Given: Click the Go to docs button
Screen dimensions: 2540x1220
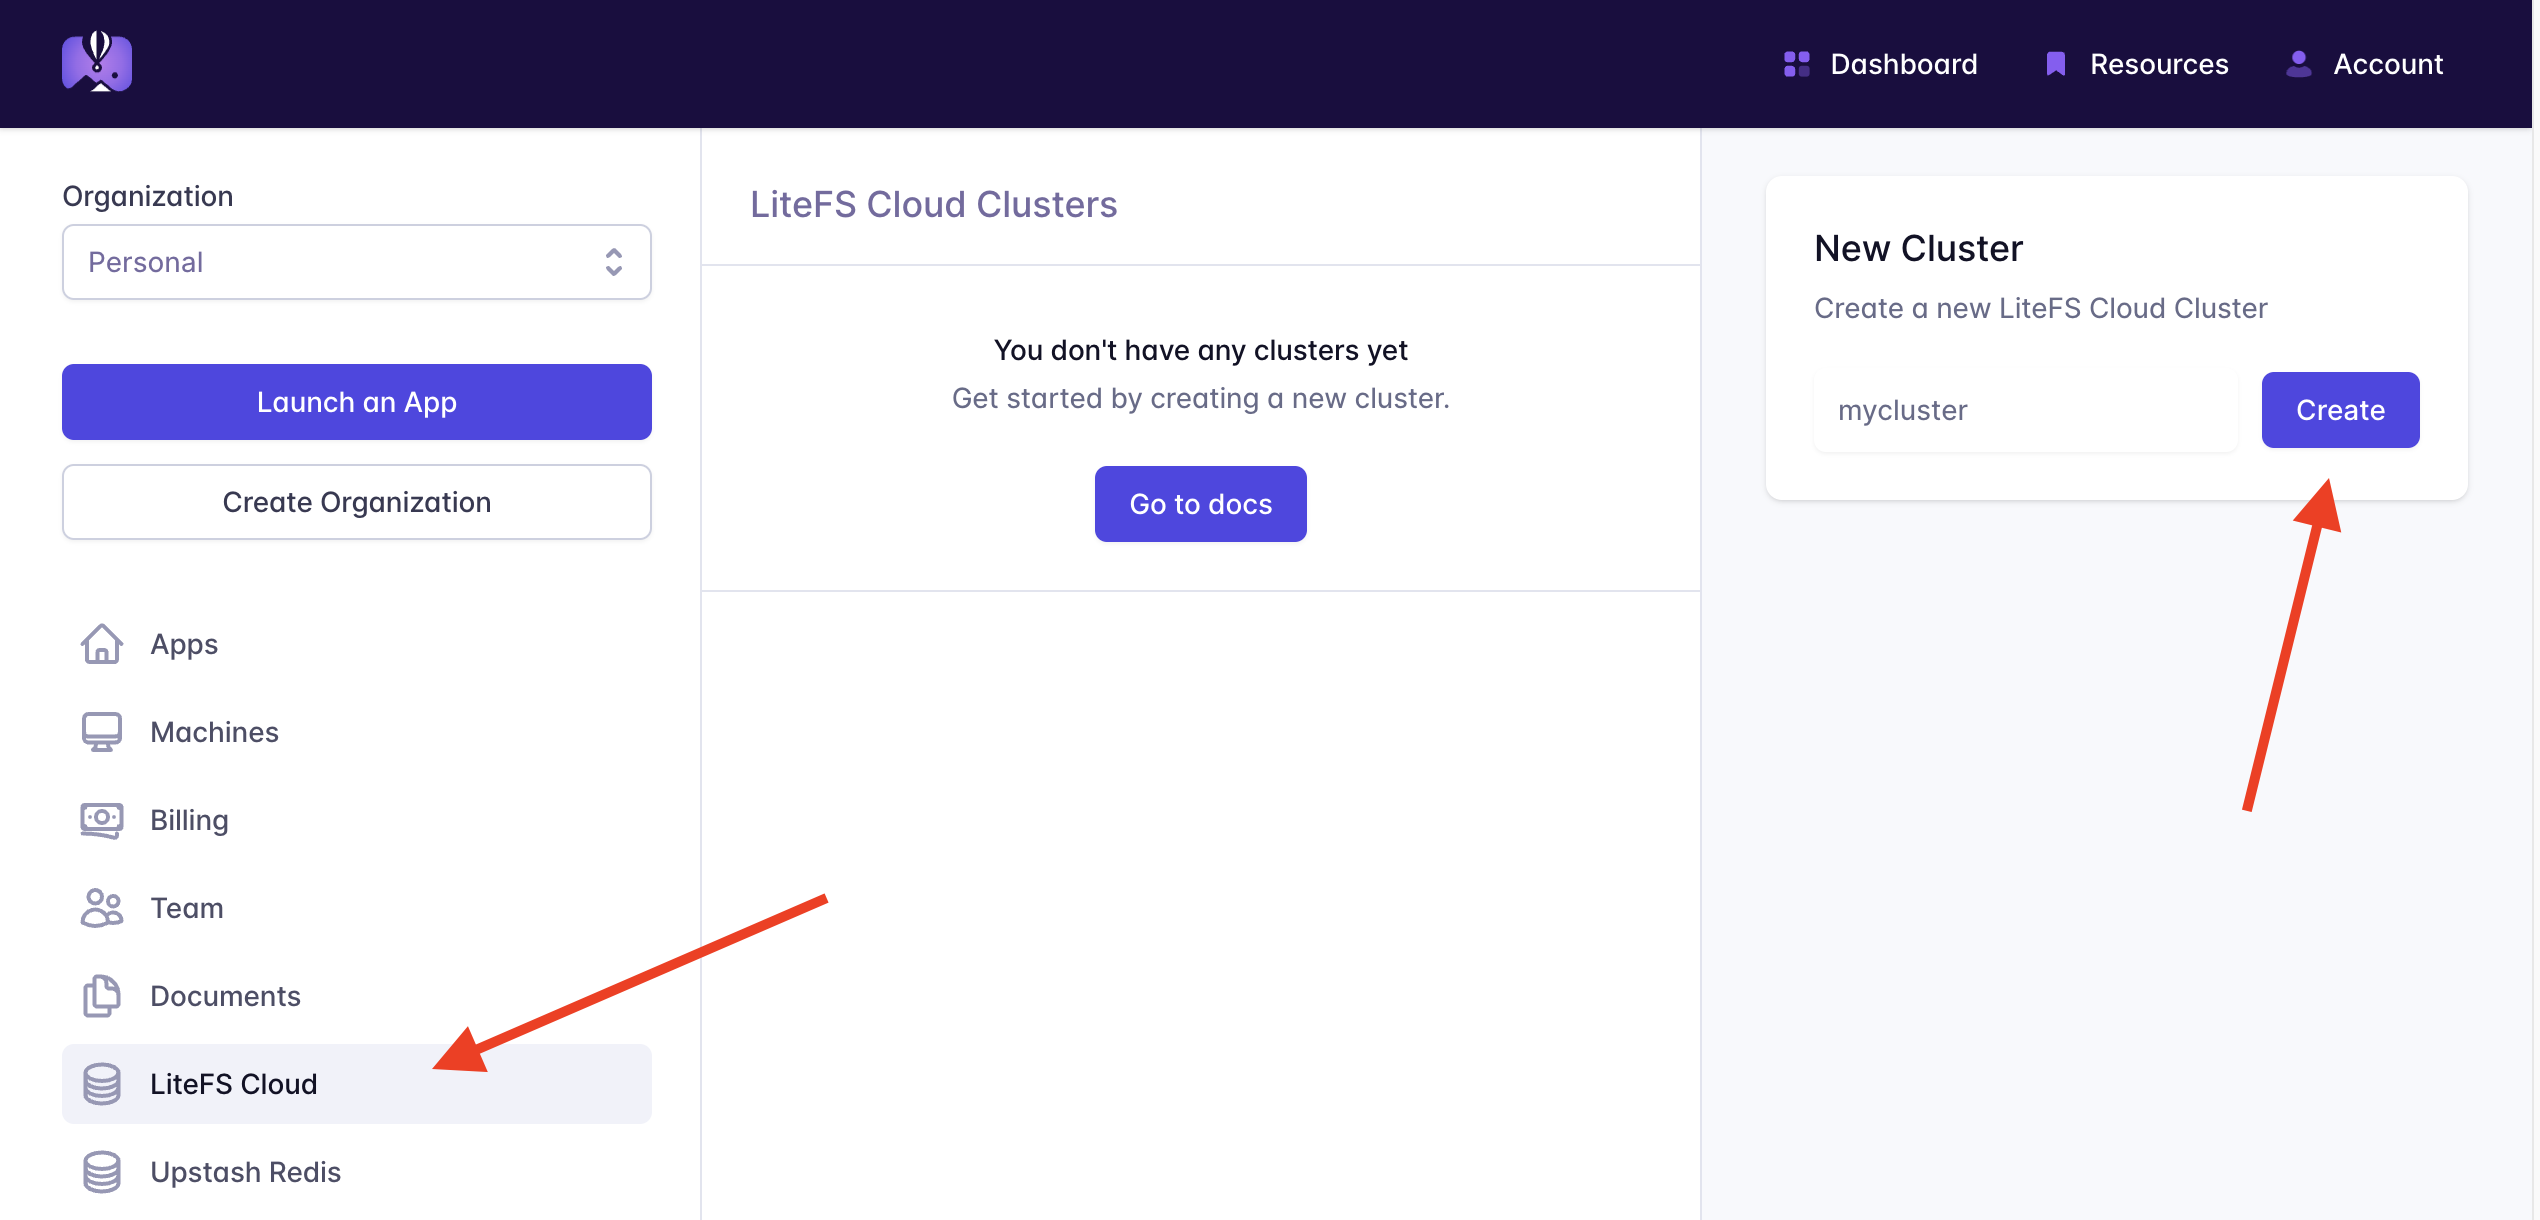Looking at the screenshot, I should pyautogui.click(x=1200, y=504).
